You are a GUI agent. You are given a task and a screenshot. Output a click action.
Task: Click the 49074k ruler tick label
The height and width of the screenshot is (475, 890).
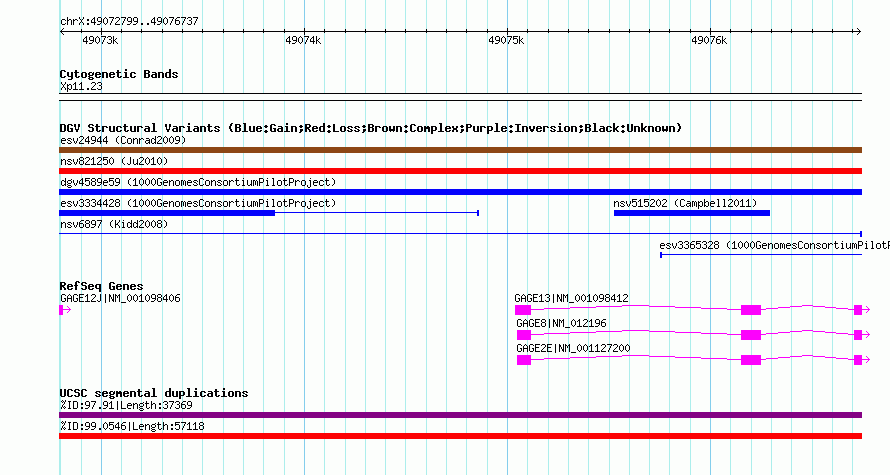point(303,40)
